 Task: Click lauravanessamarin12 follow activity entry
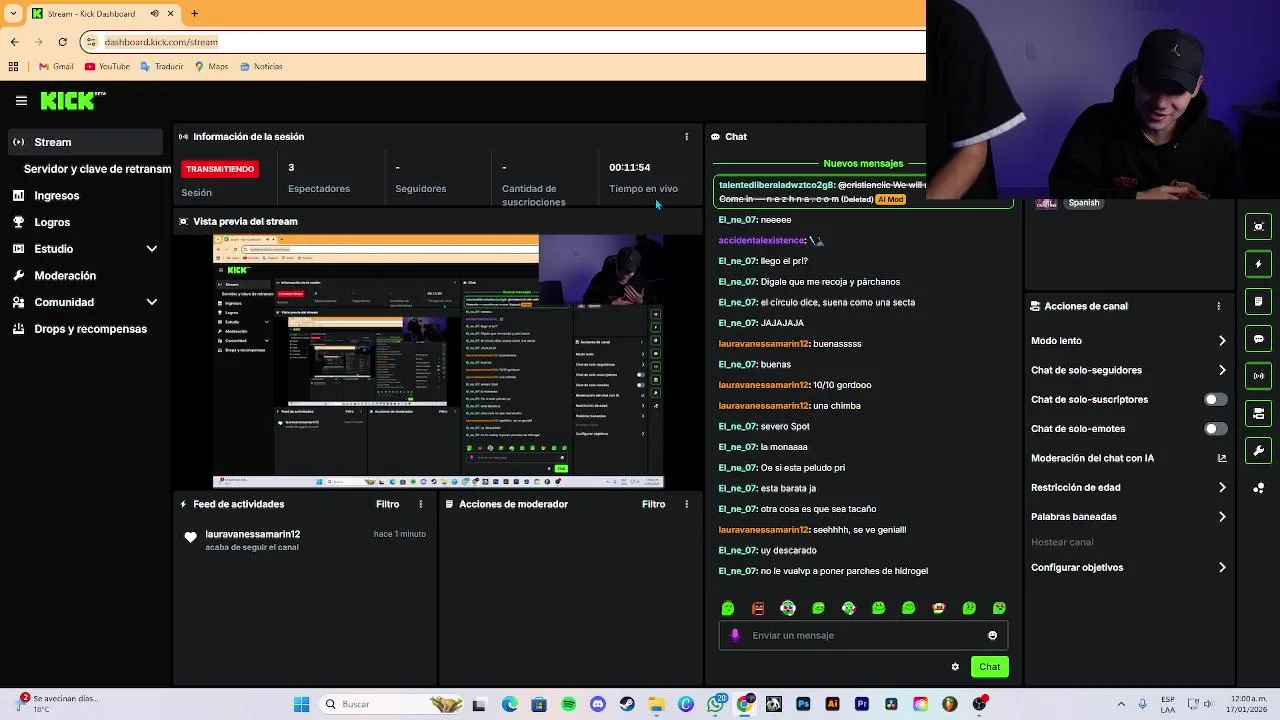[x=305, y=540]
